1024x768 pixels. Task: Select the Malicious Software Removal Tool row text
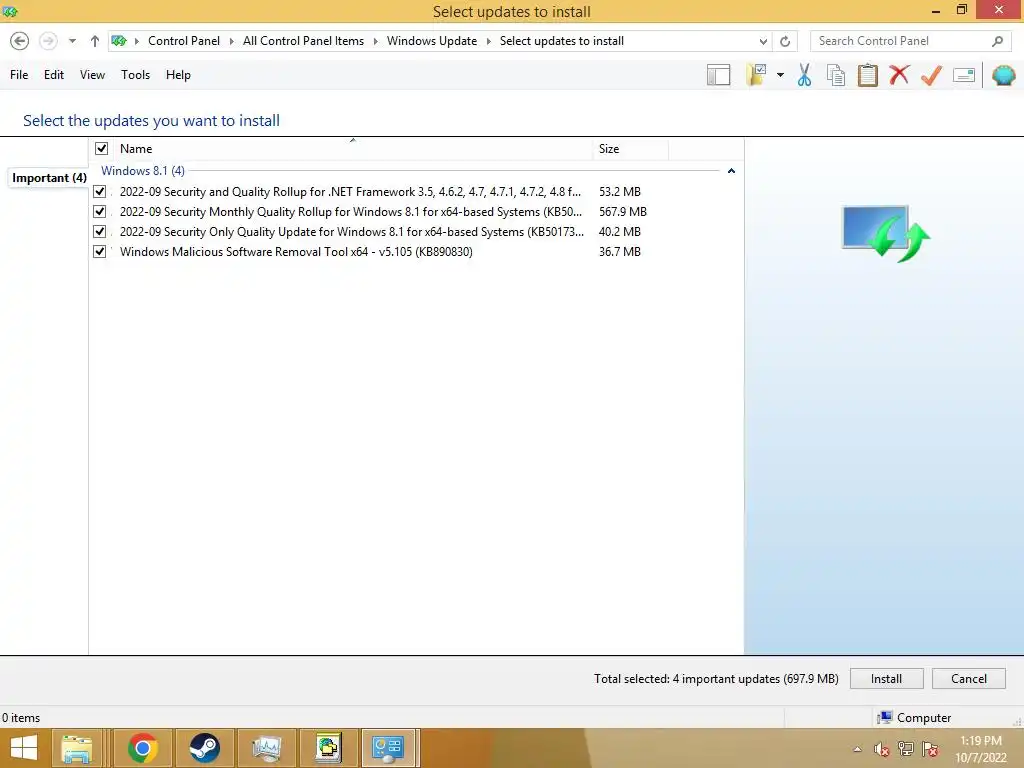click(x=296, y=251)
